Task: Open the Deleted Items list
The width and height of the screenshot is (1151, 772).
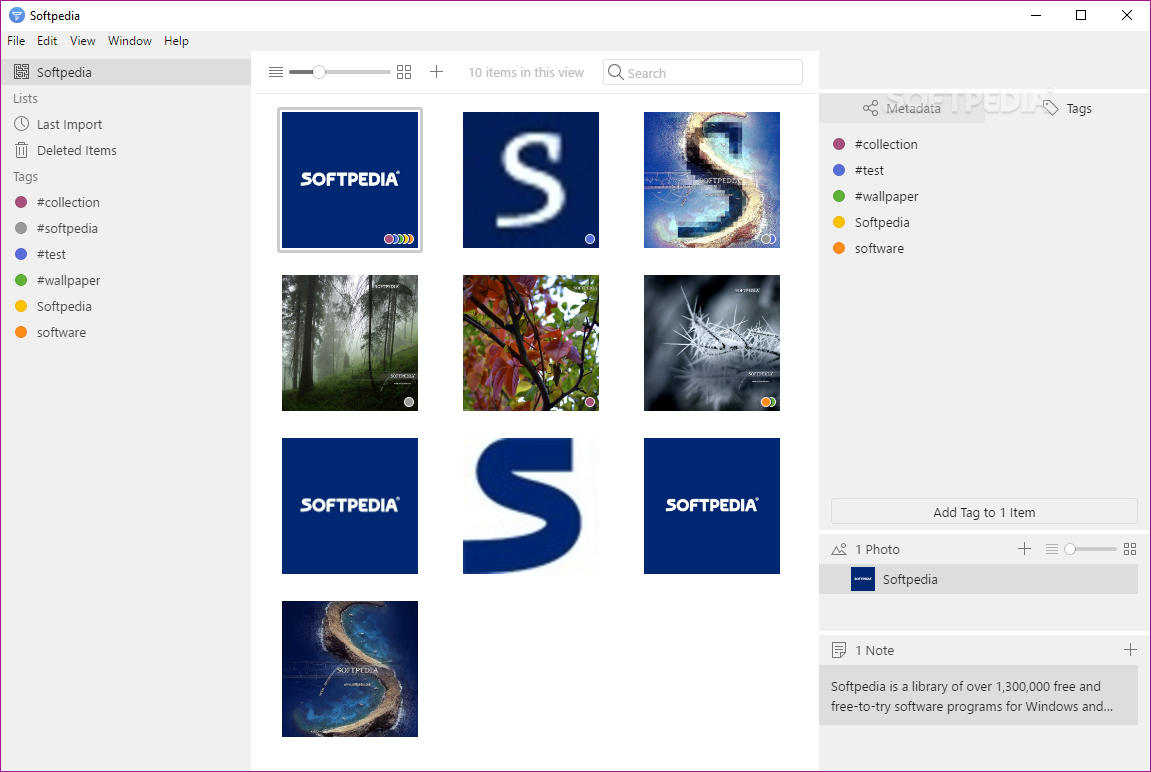Action: click(x=126, y=150)
